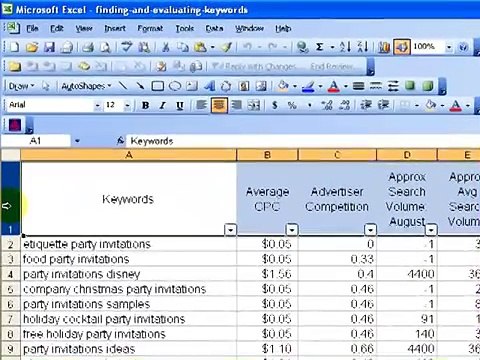Toggle Italic formatting
This screenshot has height=360, width=480.
pyautogui.click(x=163, y=105)
